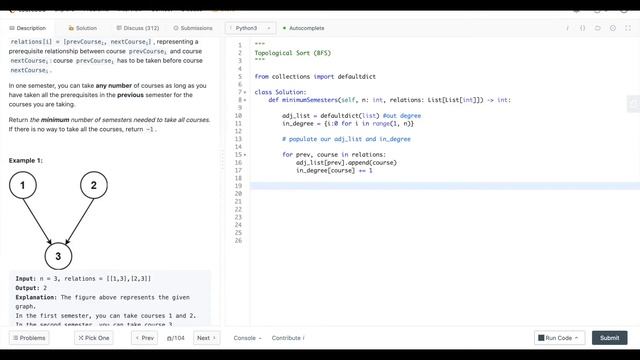Click the 'class Solution:' code line
Screen dimensions: 640x360
coord(280,92)
